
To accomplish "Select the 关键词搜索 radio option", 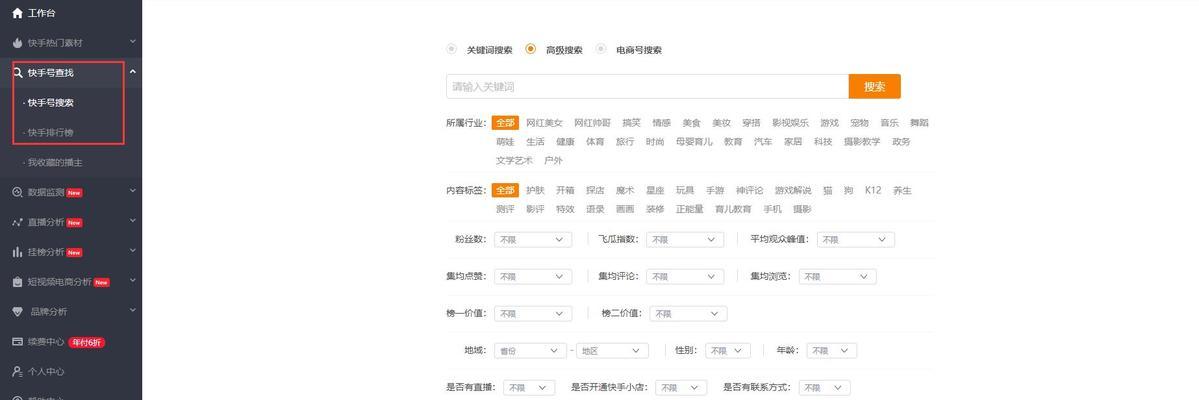I will tap(452, 49).
